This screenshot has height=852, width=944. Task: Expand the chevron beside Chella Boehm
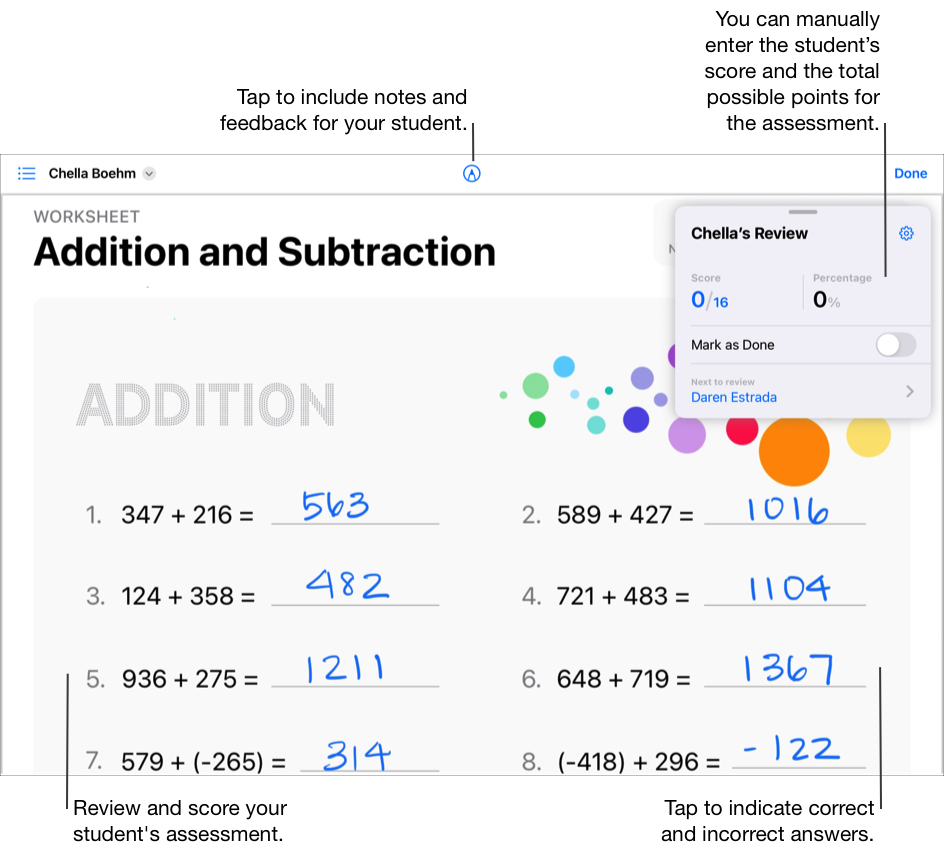coord(149,173)
